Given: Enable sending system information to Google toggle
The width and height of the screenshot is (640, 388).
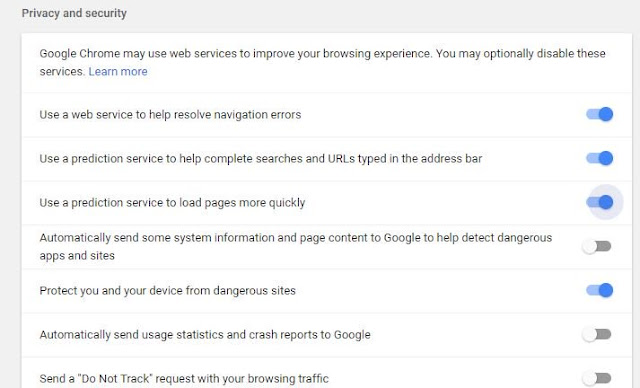Looking at the screenshot, I should click(x=597, y=246).
